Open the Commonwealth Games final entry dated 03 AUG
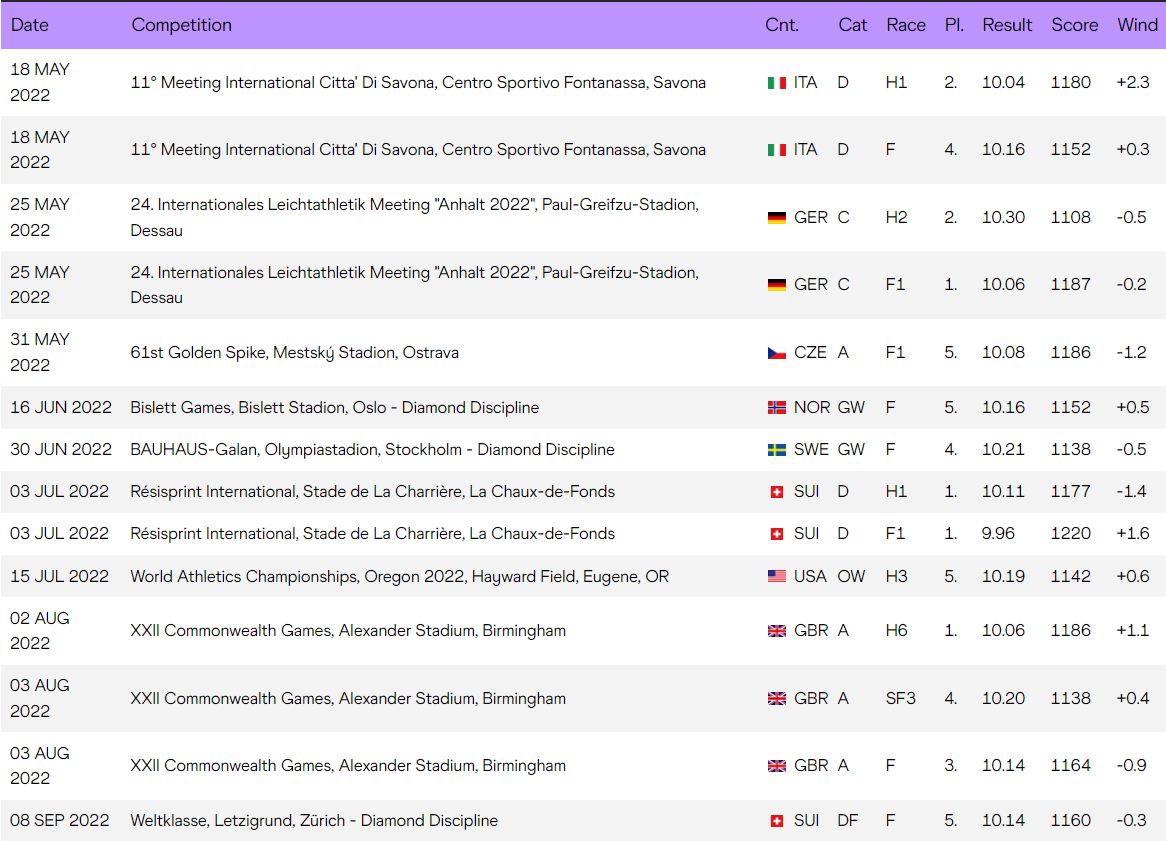The image size is (1166, 841). [348, 765]
